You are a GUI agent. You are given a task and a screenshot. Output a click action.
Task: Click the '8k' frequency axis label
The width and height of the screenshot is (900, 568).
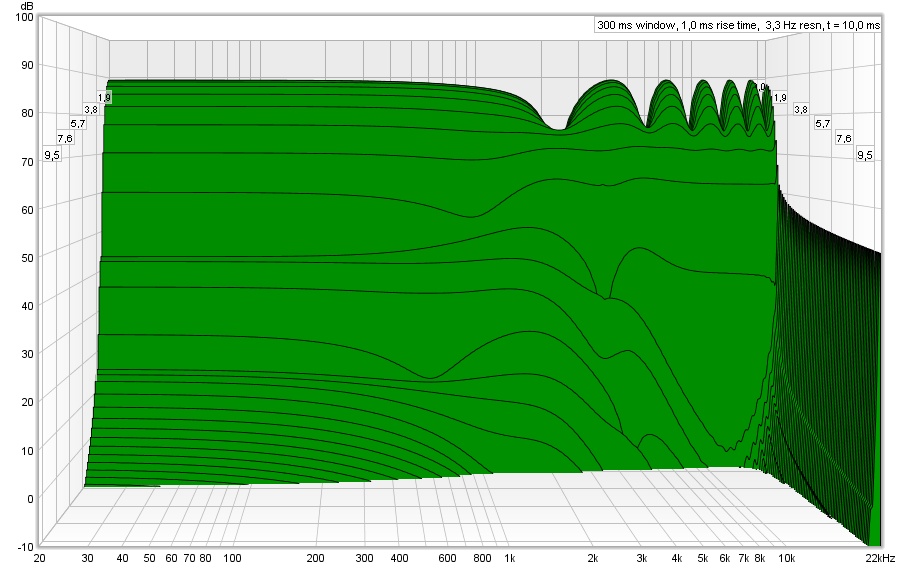click(x=760, y=558)
